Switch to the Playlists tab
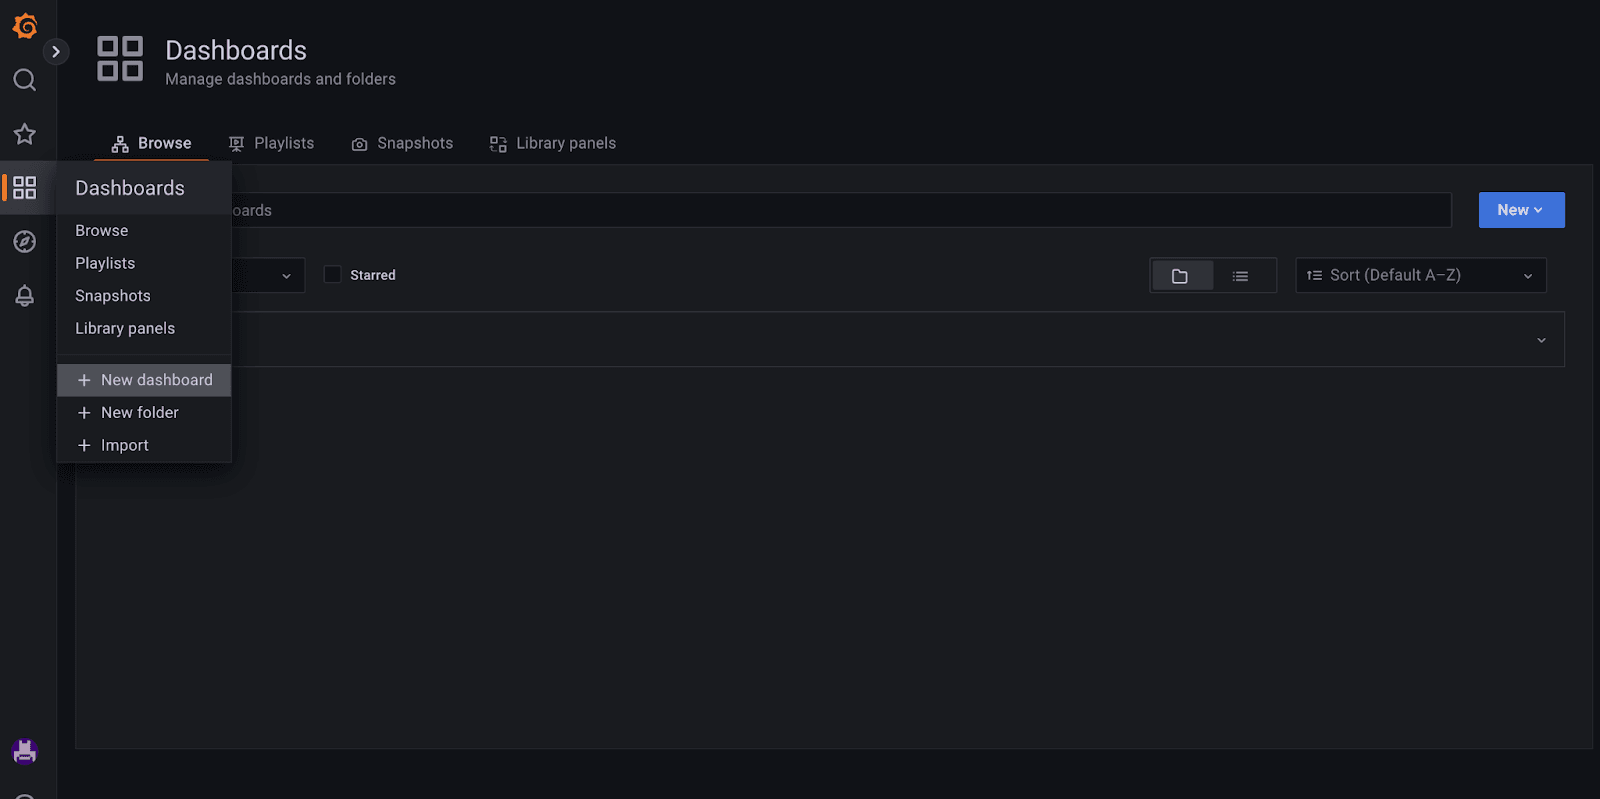The height and width of the screenshot is (799, 1600). coord(271,143)
